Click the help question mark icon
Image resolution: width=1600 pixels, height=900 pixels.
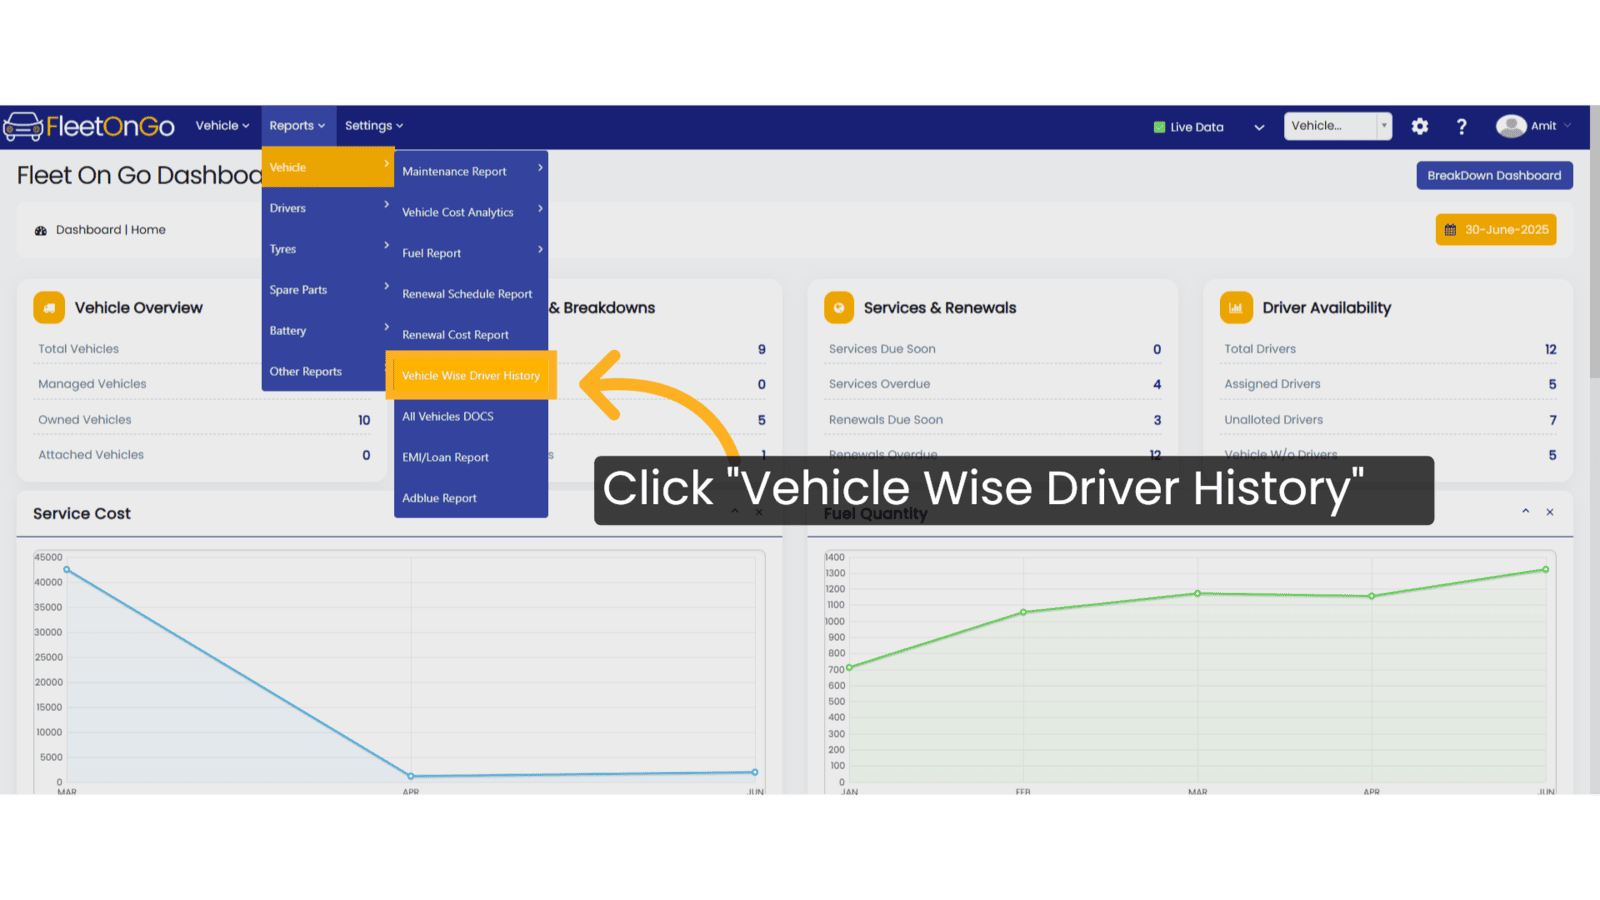coord(1461,126)
